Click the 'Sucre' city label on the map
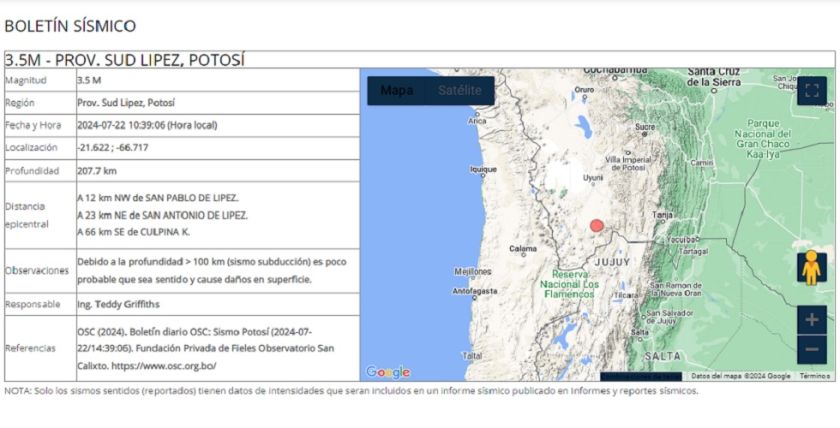 click(645, 127)
